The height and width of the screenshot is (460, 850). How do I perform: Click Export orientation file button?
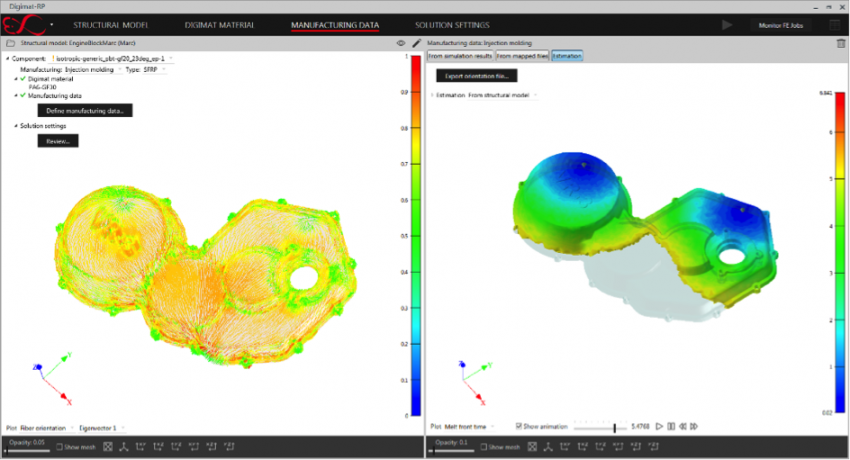(x=476, y=76)
